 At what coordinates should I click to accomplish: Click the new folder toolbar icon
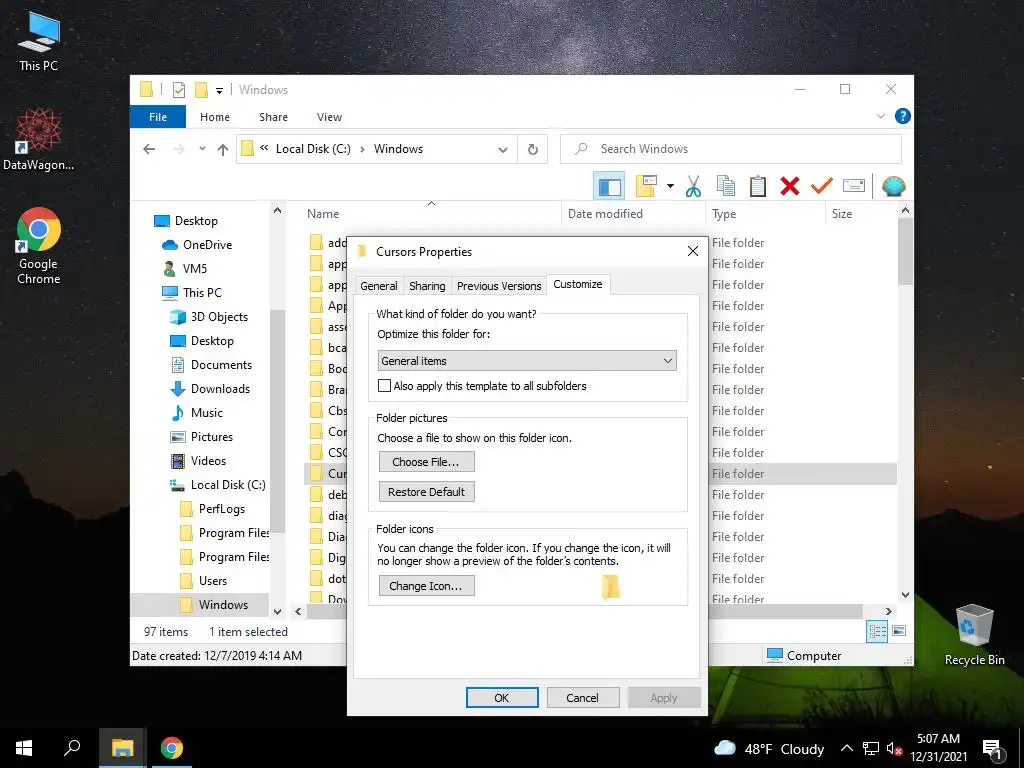(x=646, y=187)
